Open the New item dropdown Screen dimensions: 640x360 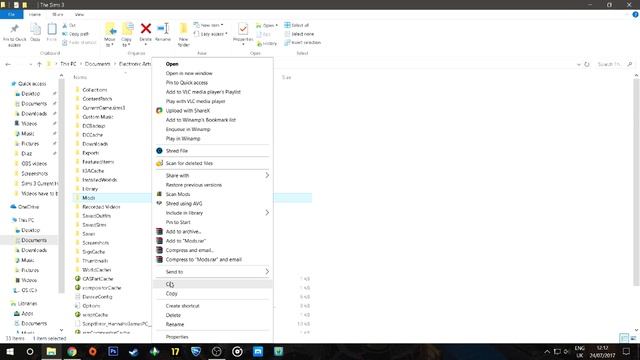[x=209, y=25]
